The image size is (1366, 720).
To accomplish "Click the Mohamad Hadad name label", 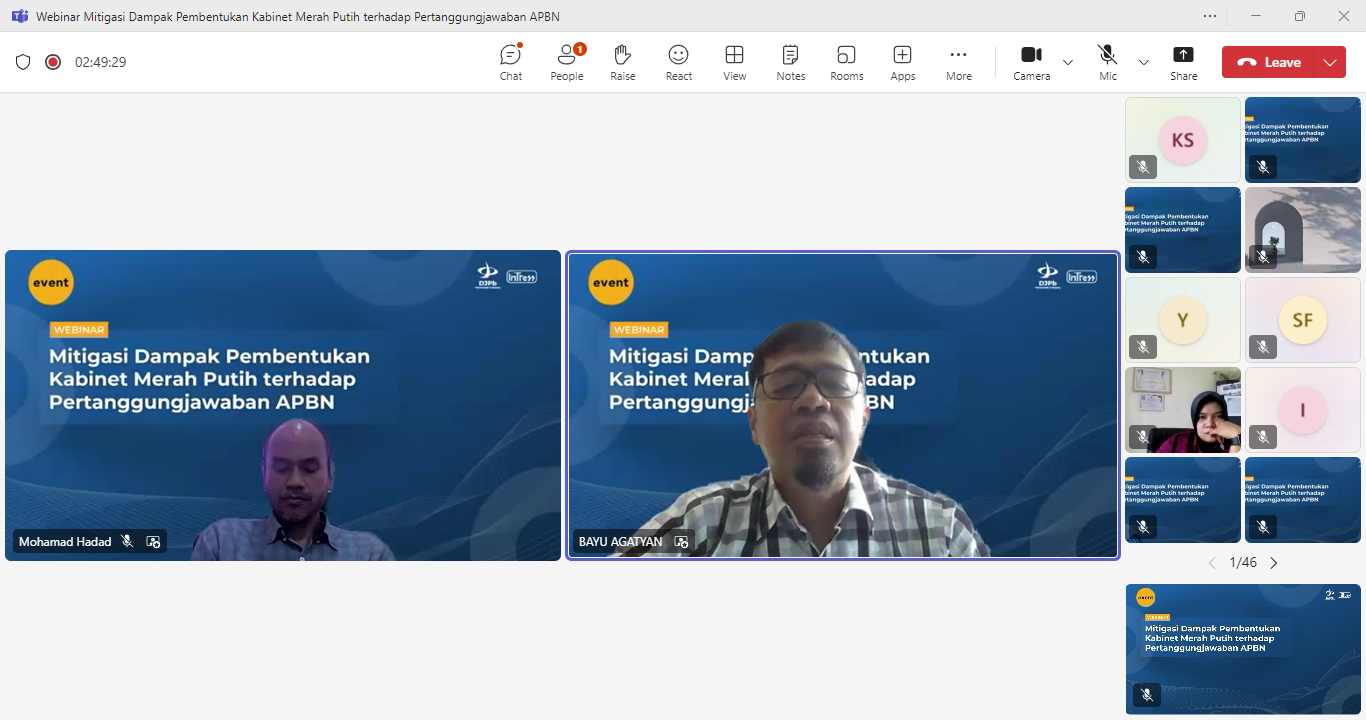I will 65,541.
